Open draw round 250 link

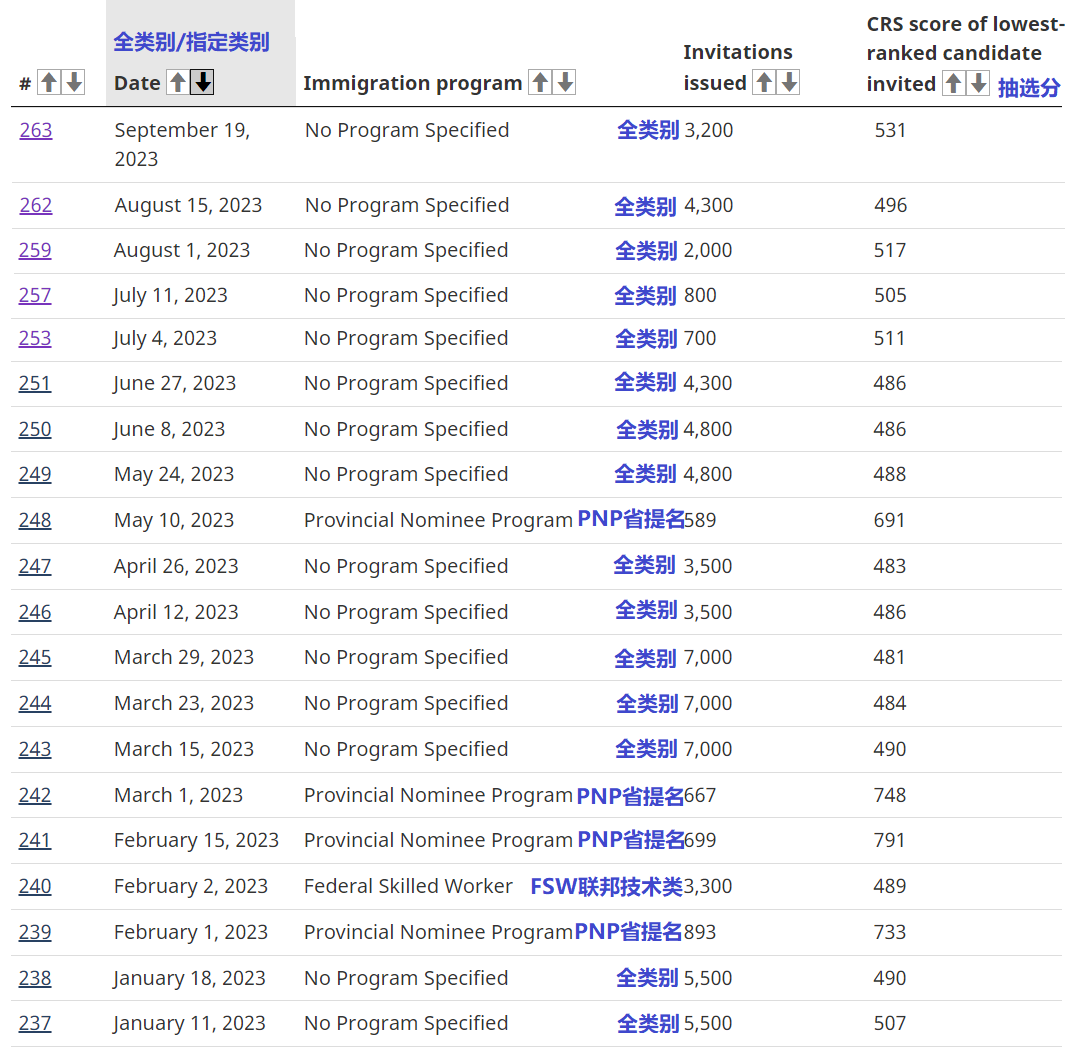(x=35, y=429)
